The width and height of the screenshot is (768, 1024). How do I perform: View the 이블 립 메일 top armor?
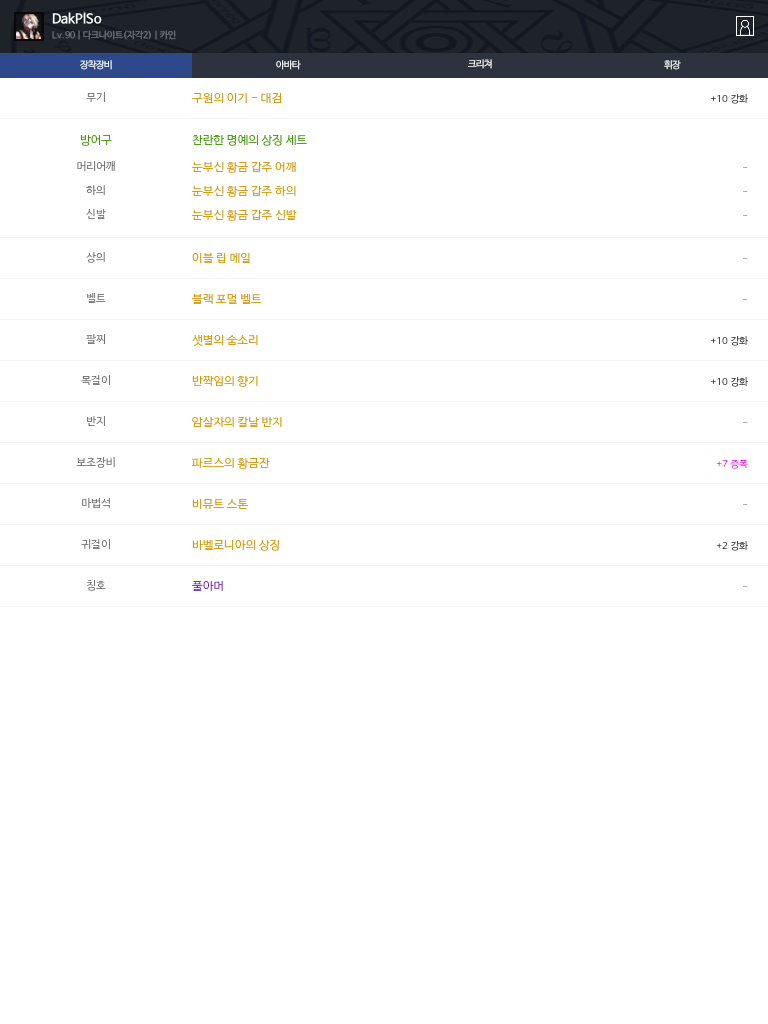point(221,258)
